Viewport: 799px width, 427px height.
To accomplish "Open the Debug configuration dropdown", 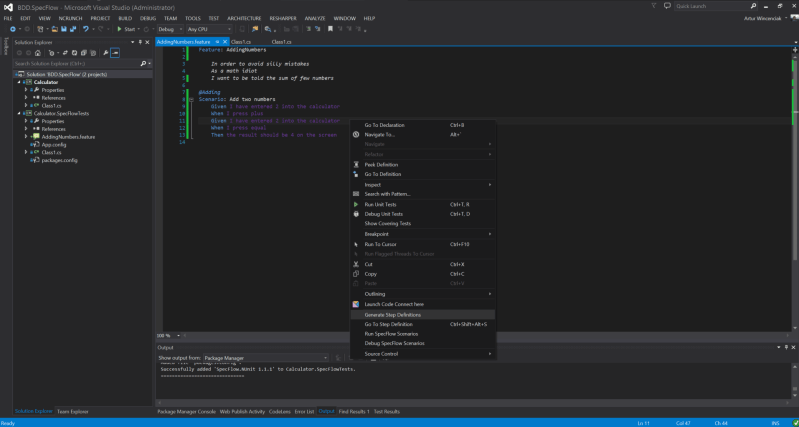I will pos(169,29).
